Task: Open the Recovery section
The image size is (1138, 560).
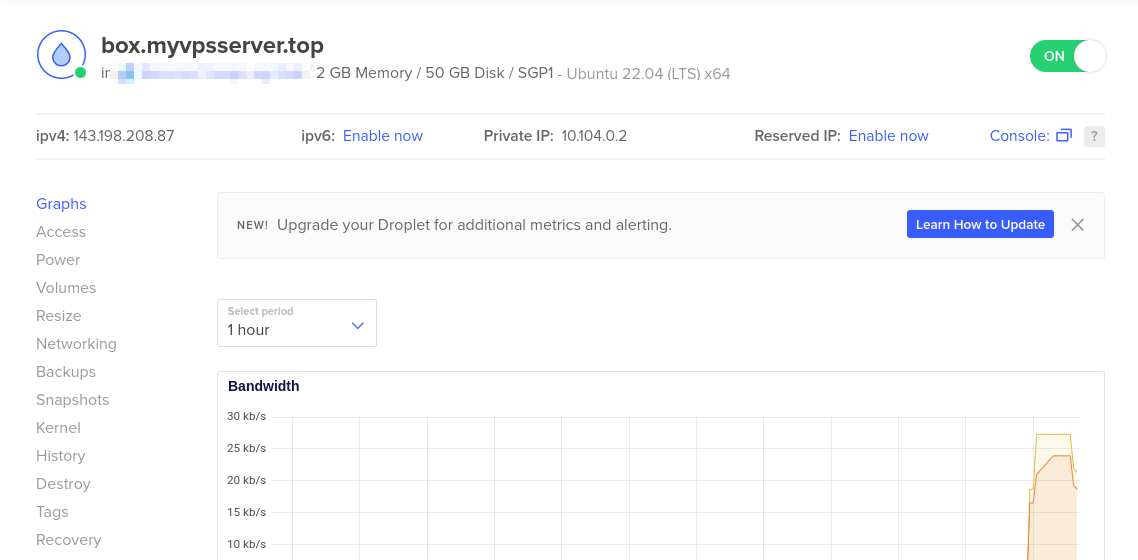Action: click(x=68, y=540)
